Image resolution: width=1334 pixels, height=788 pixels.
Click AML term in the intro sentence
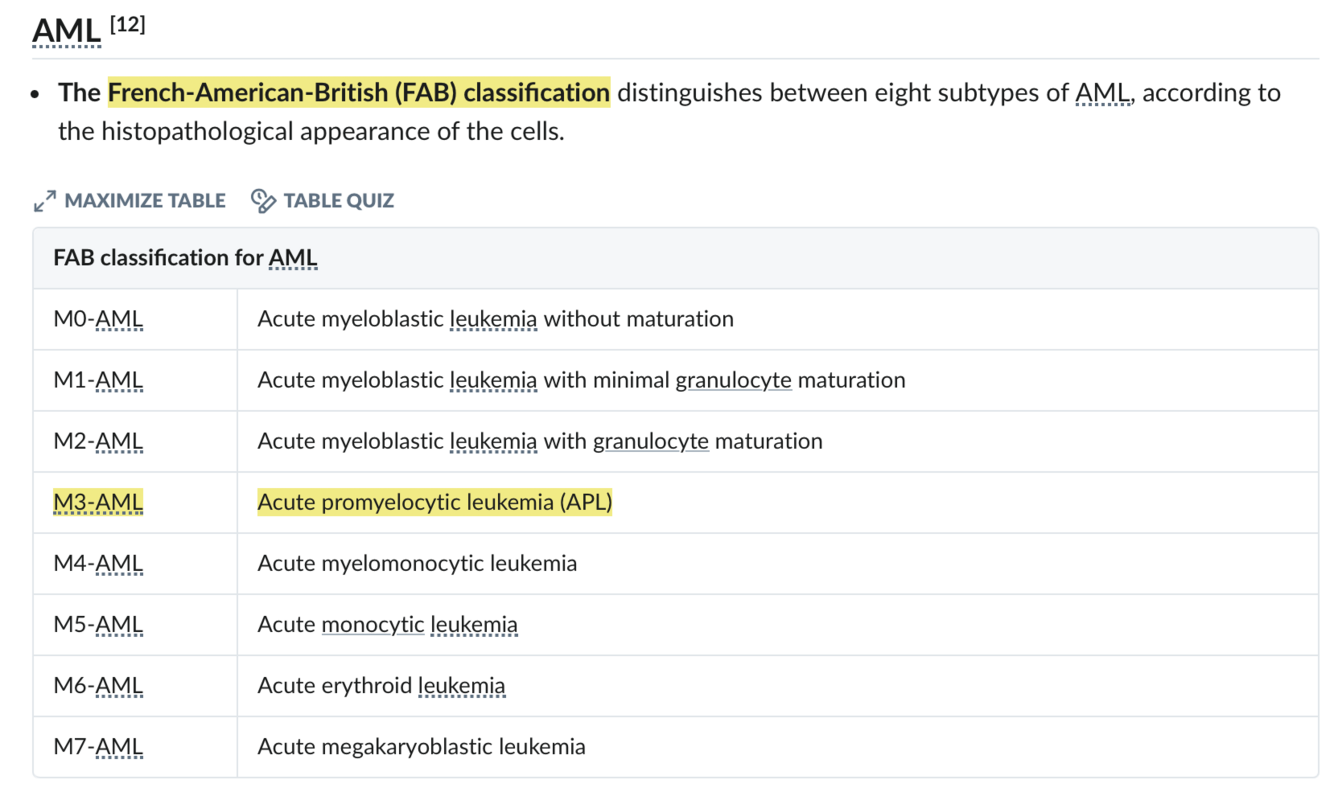point(1103,93)
